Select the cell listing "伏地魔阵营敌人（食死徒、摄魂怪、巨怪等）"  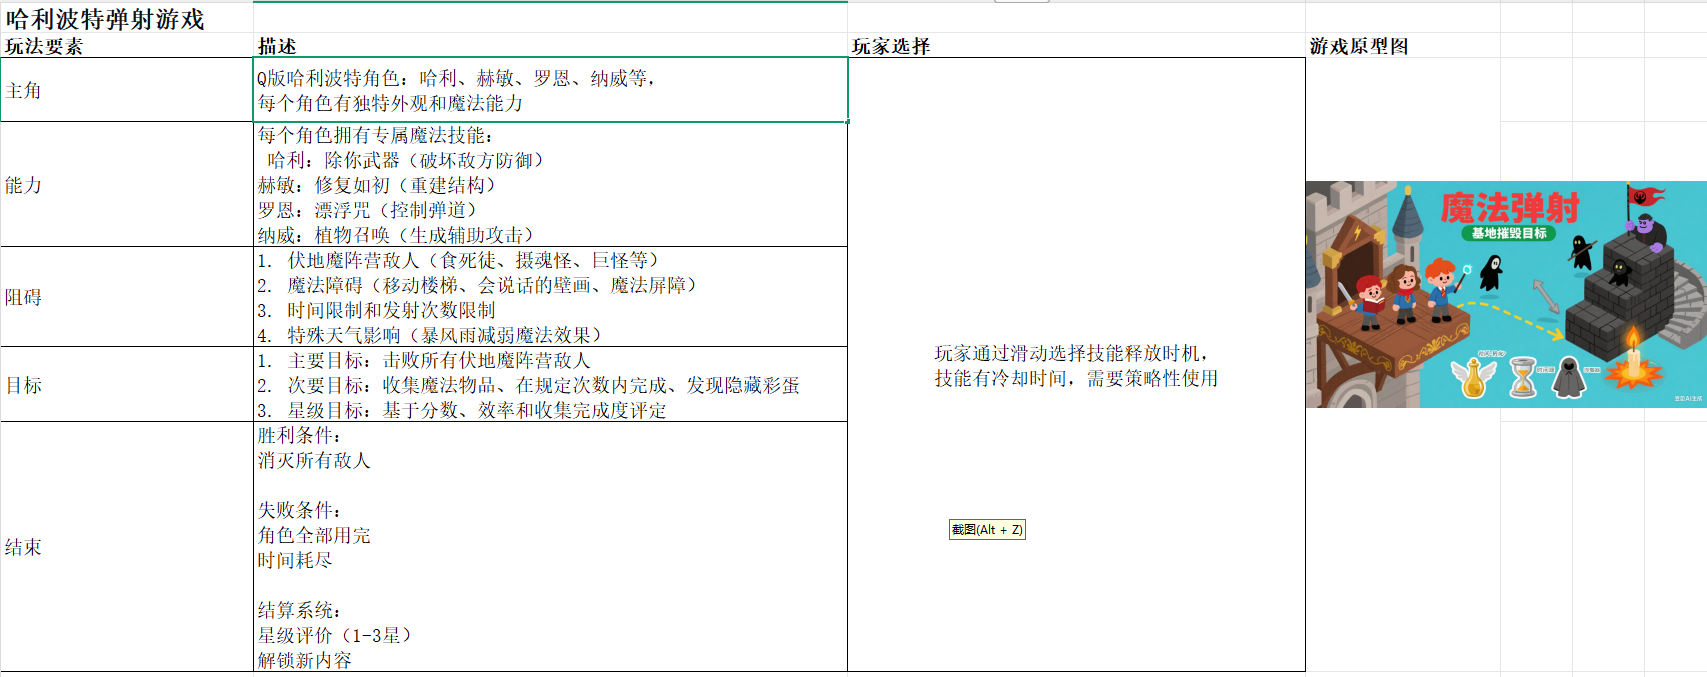click(x=550, y=297)
